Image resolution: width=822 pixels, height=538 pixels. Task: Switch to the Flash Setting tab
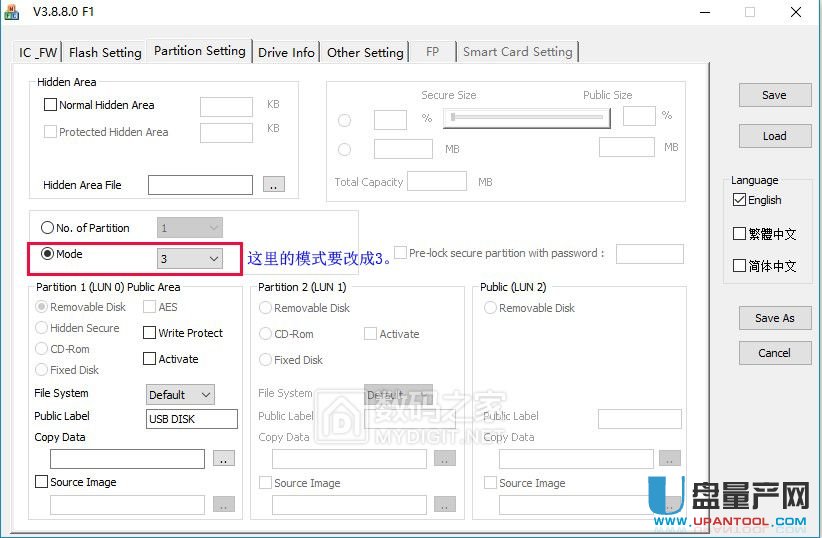[105, 52]
